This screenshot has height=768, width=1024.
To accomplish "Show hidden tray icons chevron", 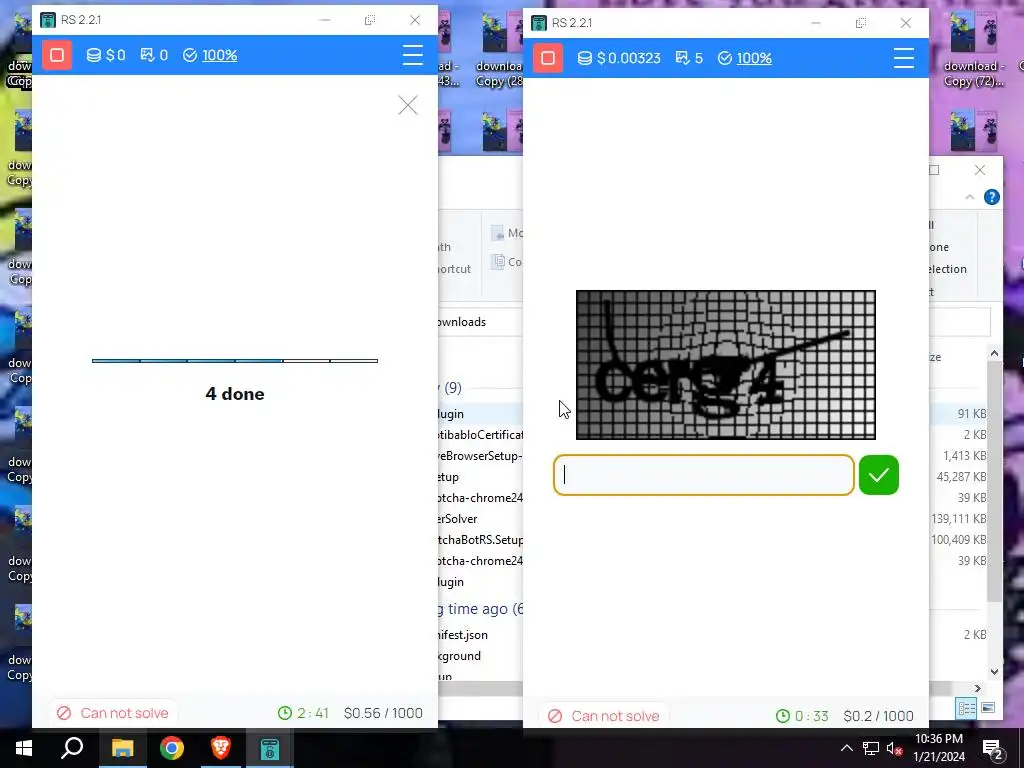I will click(x=846, y=748).
